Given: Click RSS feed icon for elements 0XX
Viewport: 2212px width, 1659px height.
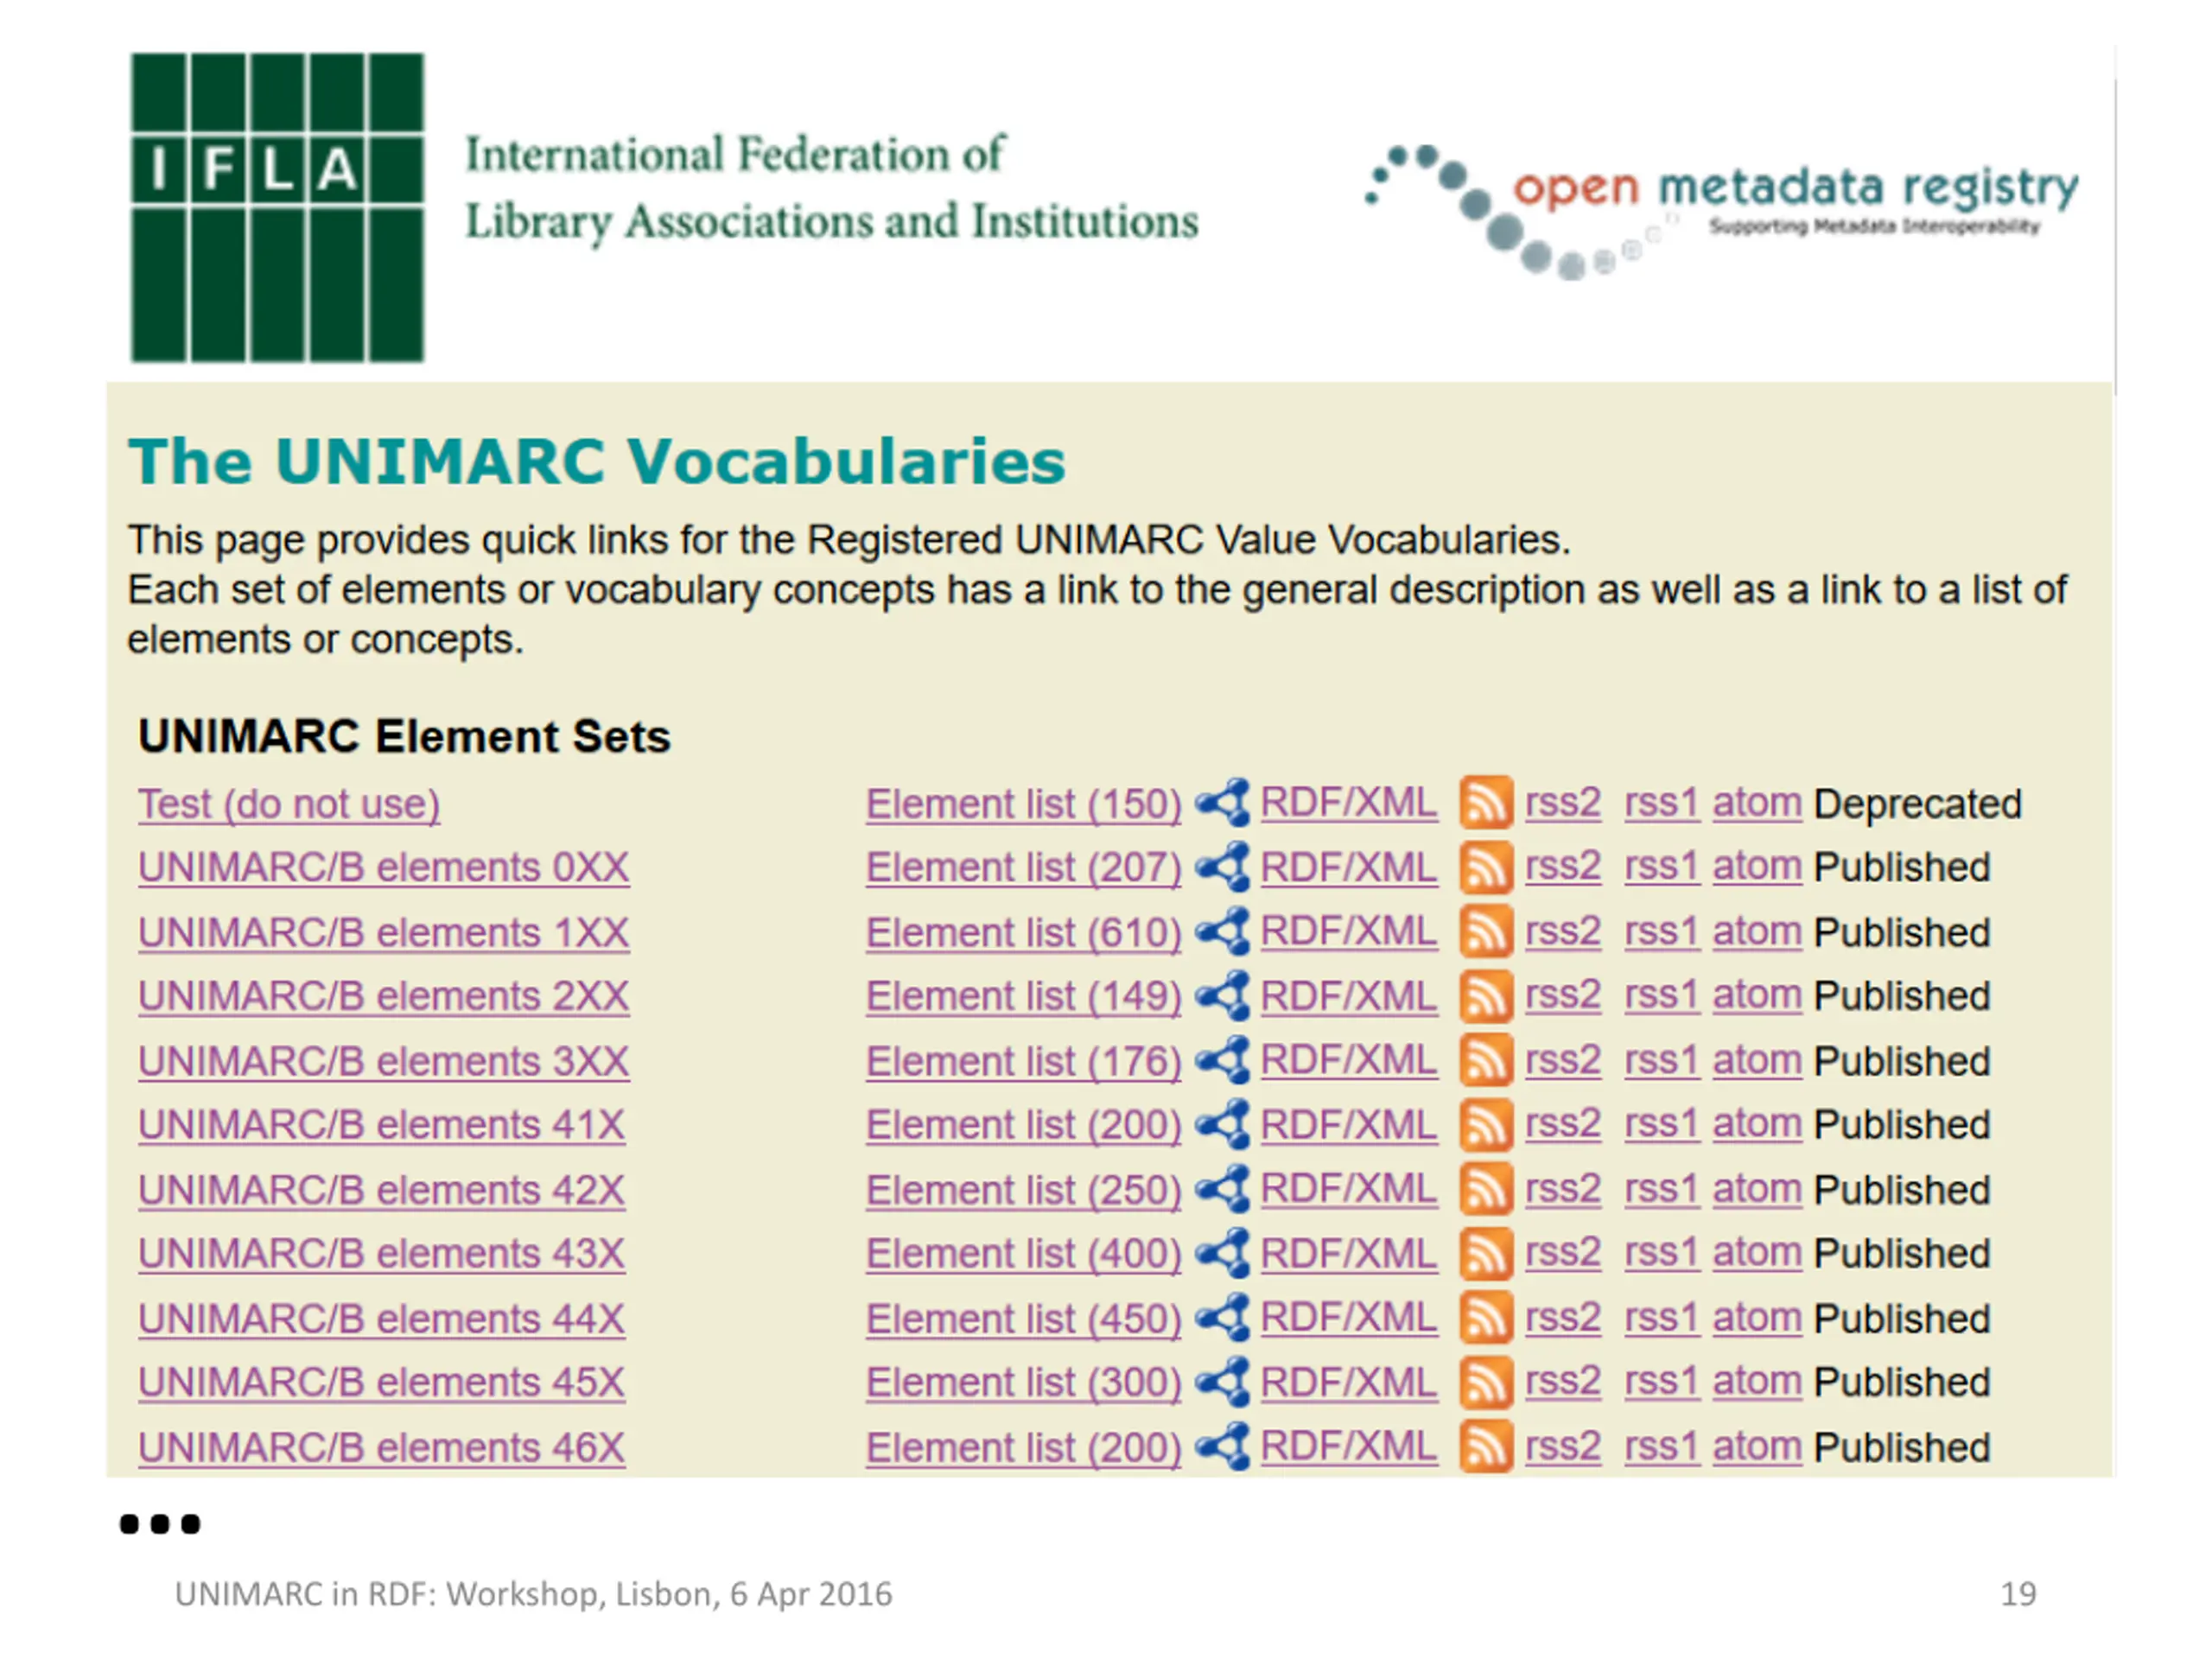Looking at the screenshot, I should point(1485,867).
